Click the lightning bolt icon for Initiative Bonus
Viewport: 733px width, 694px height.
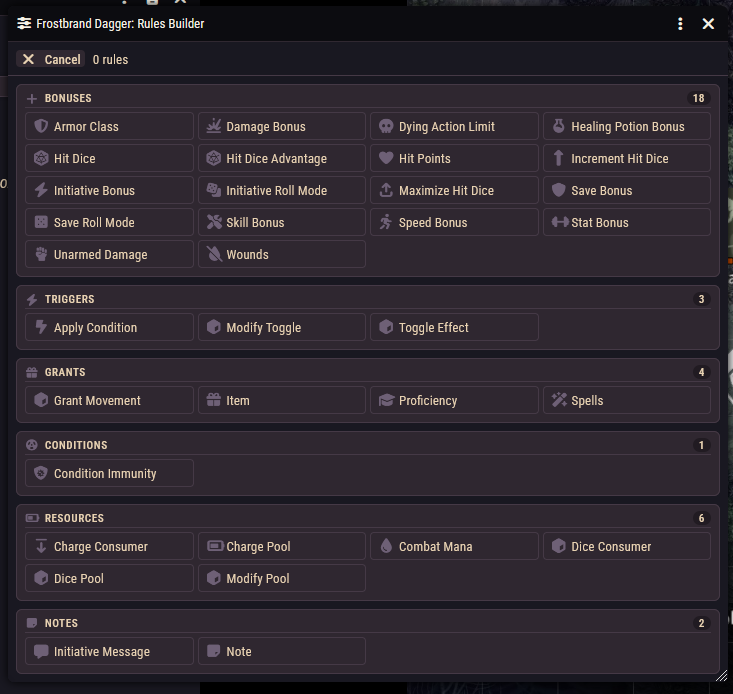pyautogui.click(x=41, y=190)
